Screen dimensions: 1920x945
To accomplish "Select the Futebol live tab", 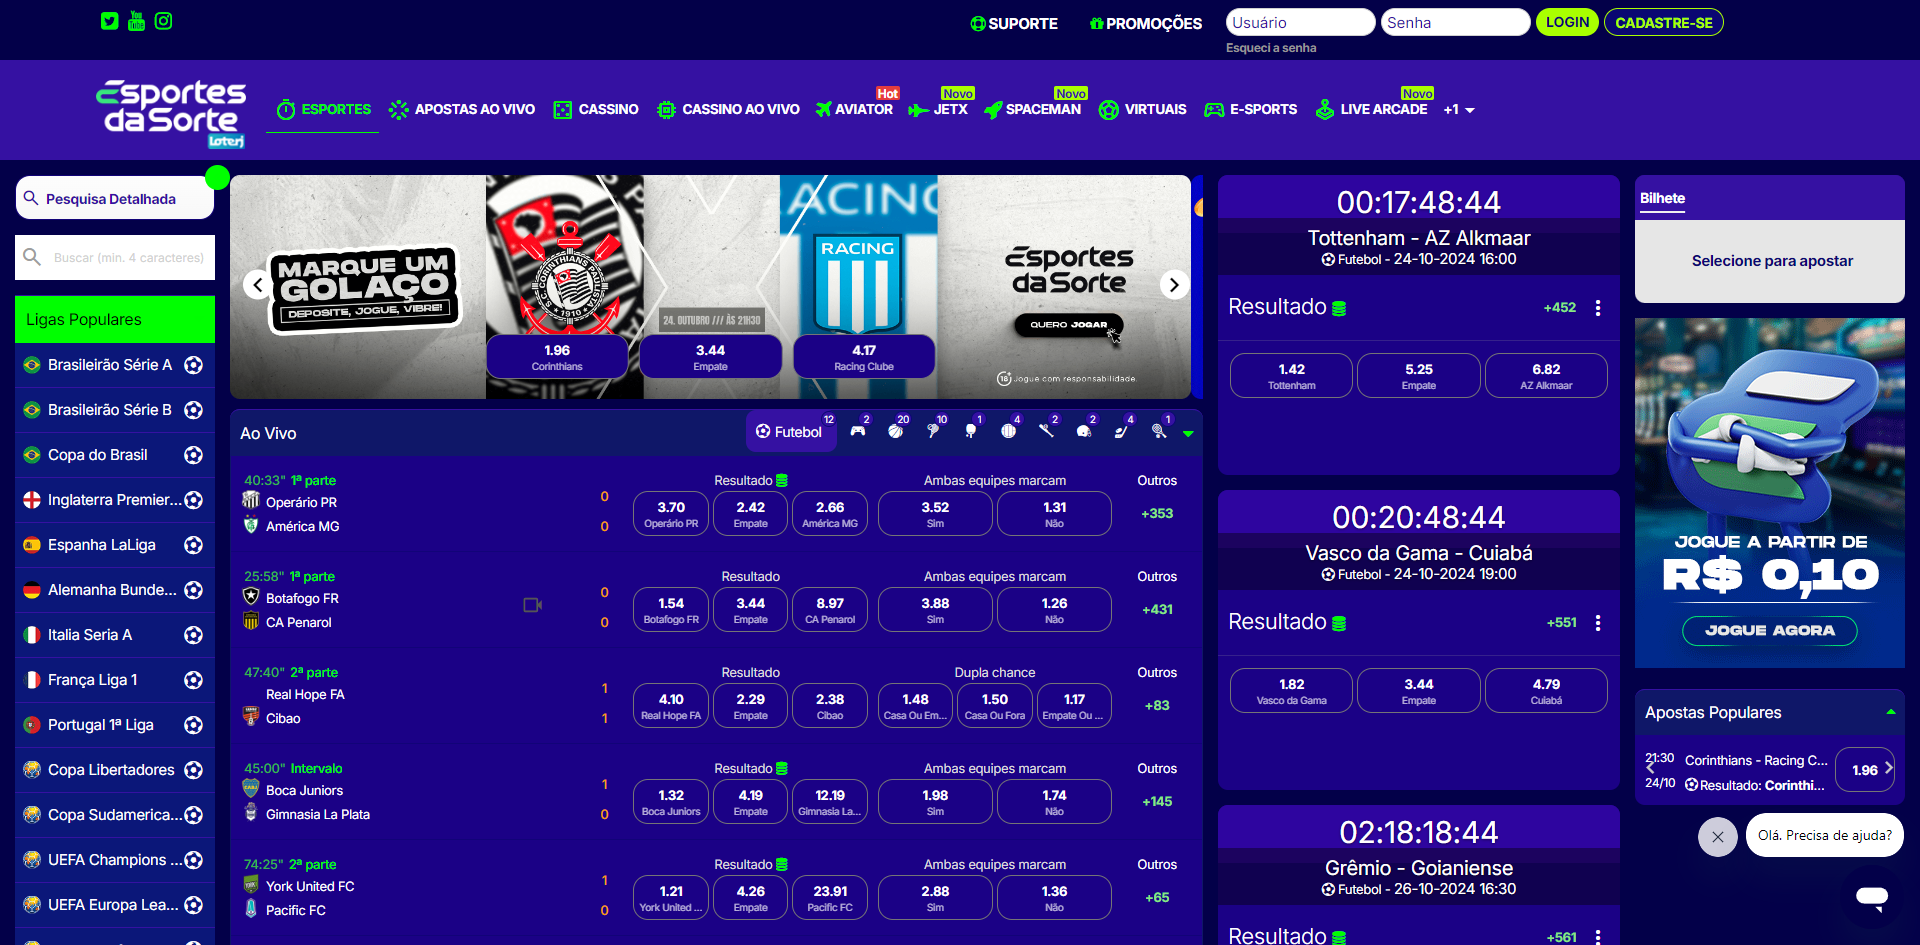I will coord(790,431).
